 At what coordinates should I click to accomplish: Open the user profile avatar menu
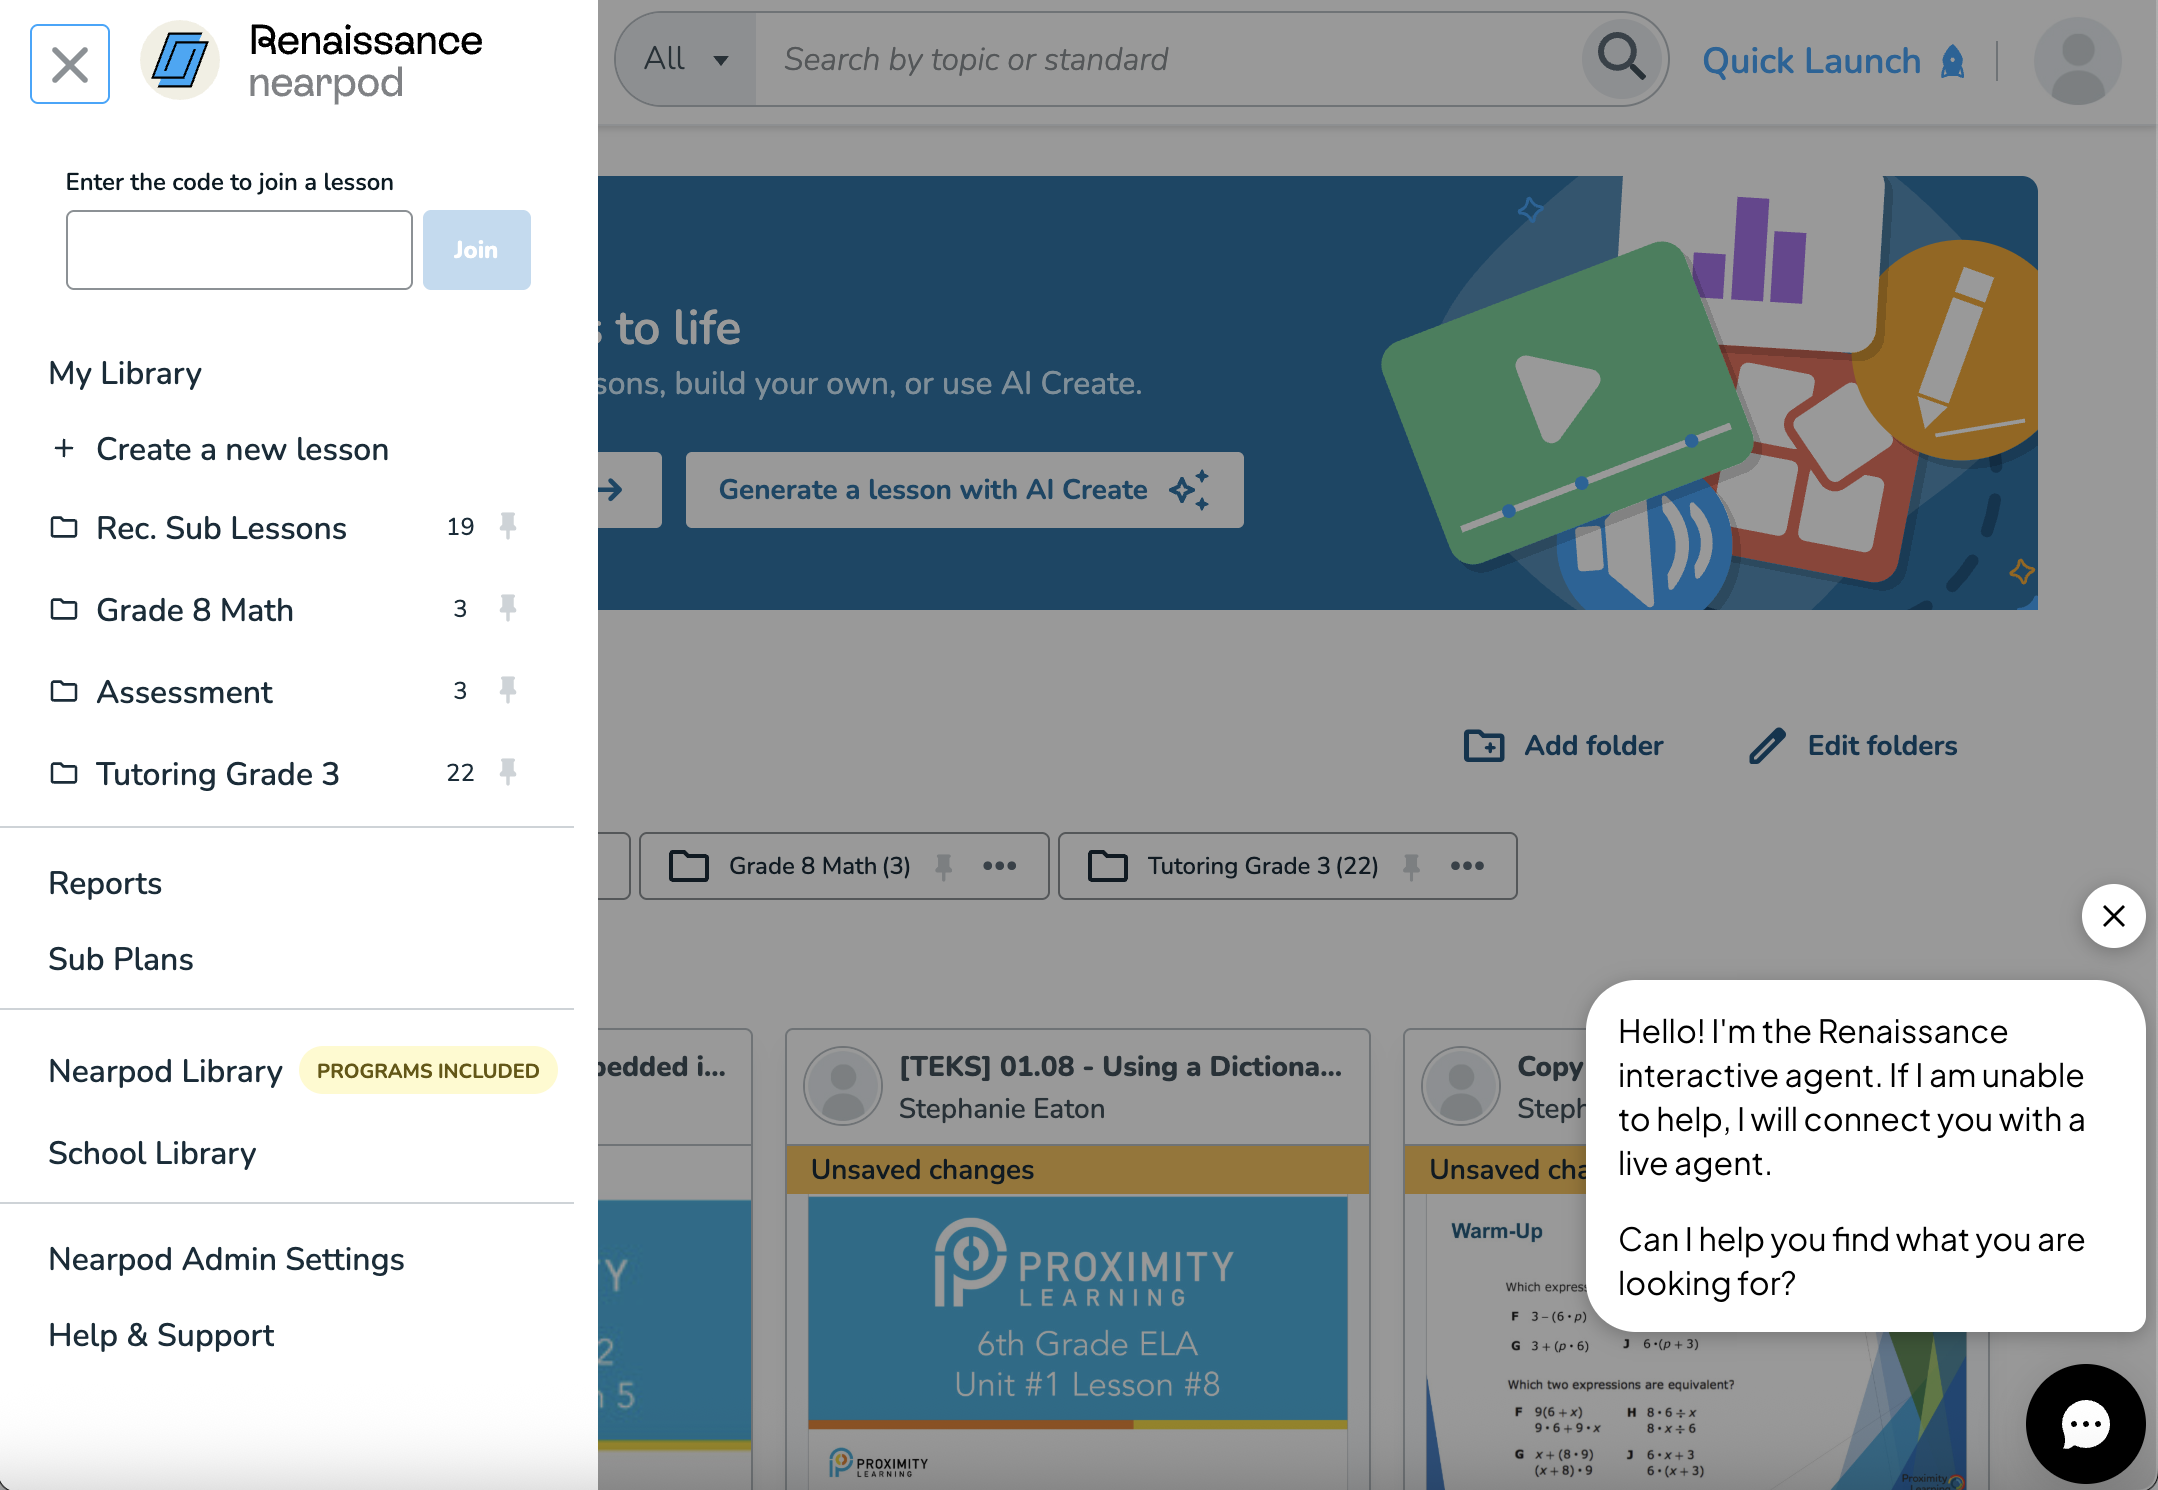pyautogui.click(x=2077, y=61)
